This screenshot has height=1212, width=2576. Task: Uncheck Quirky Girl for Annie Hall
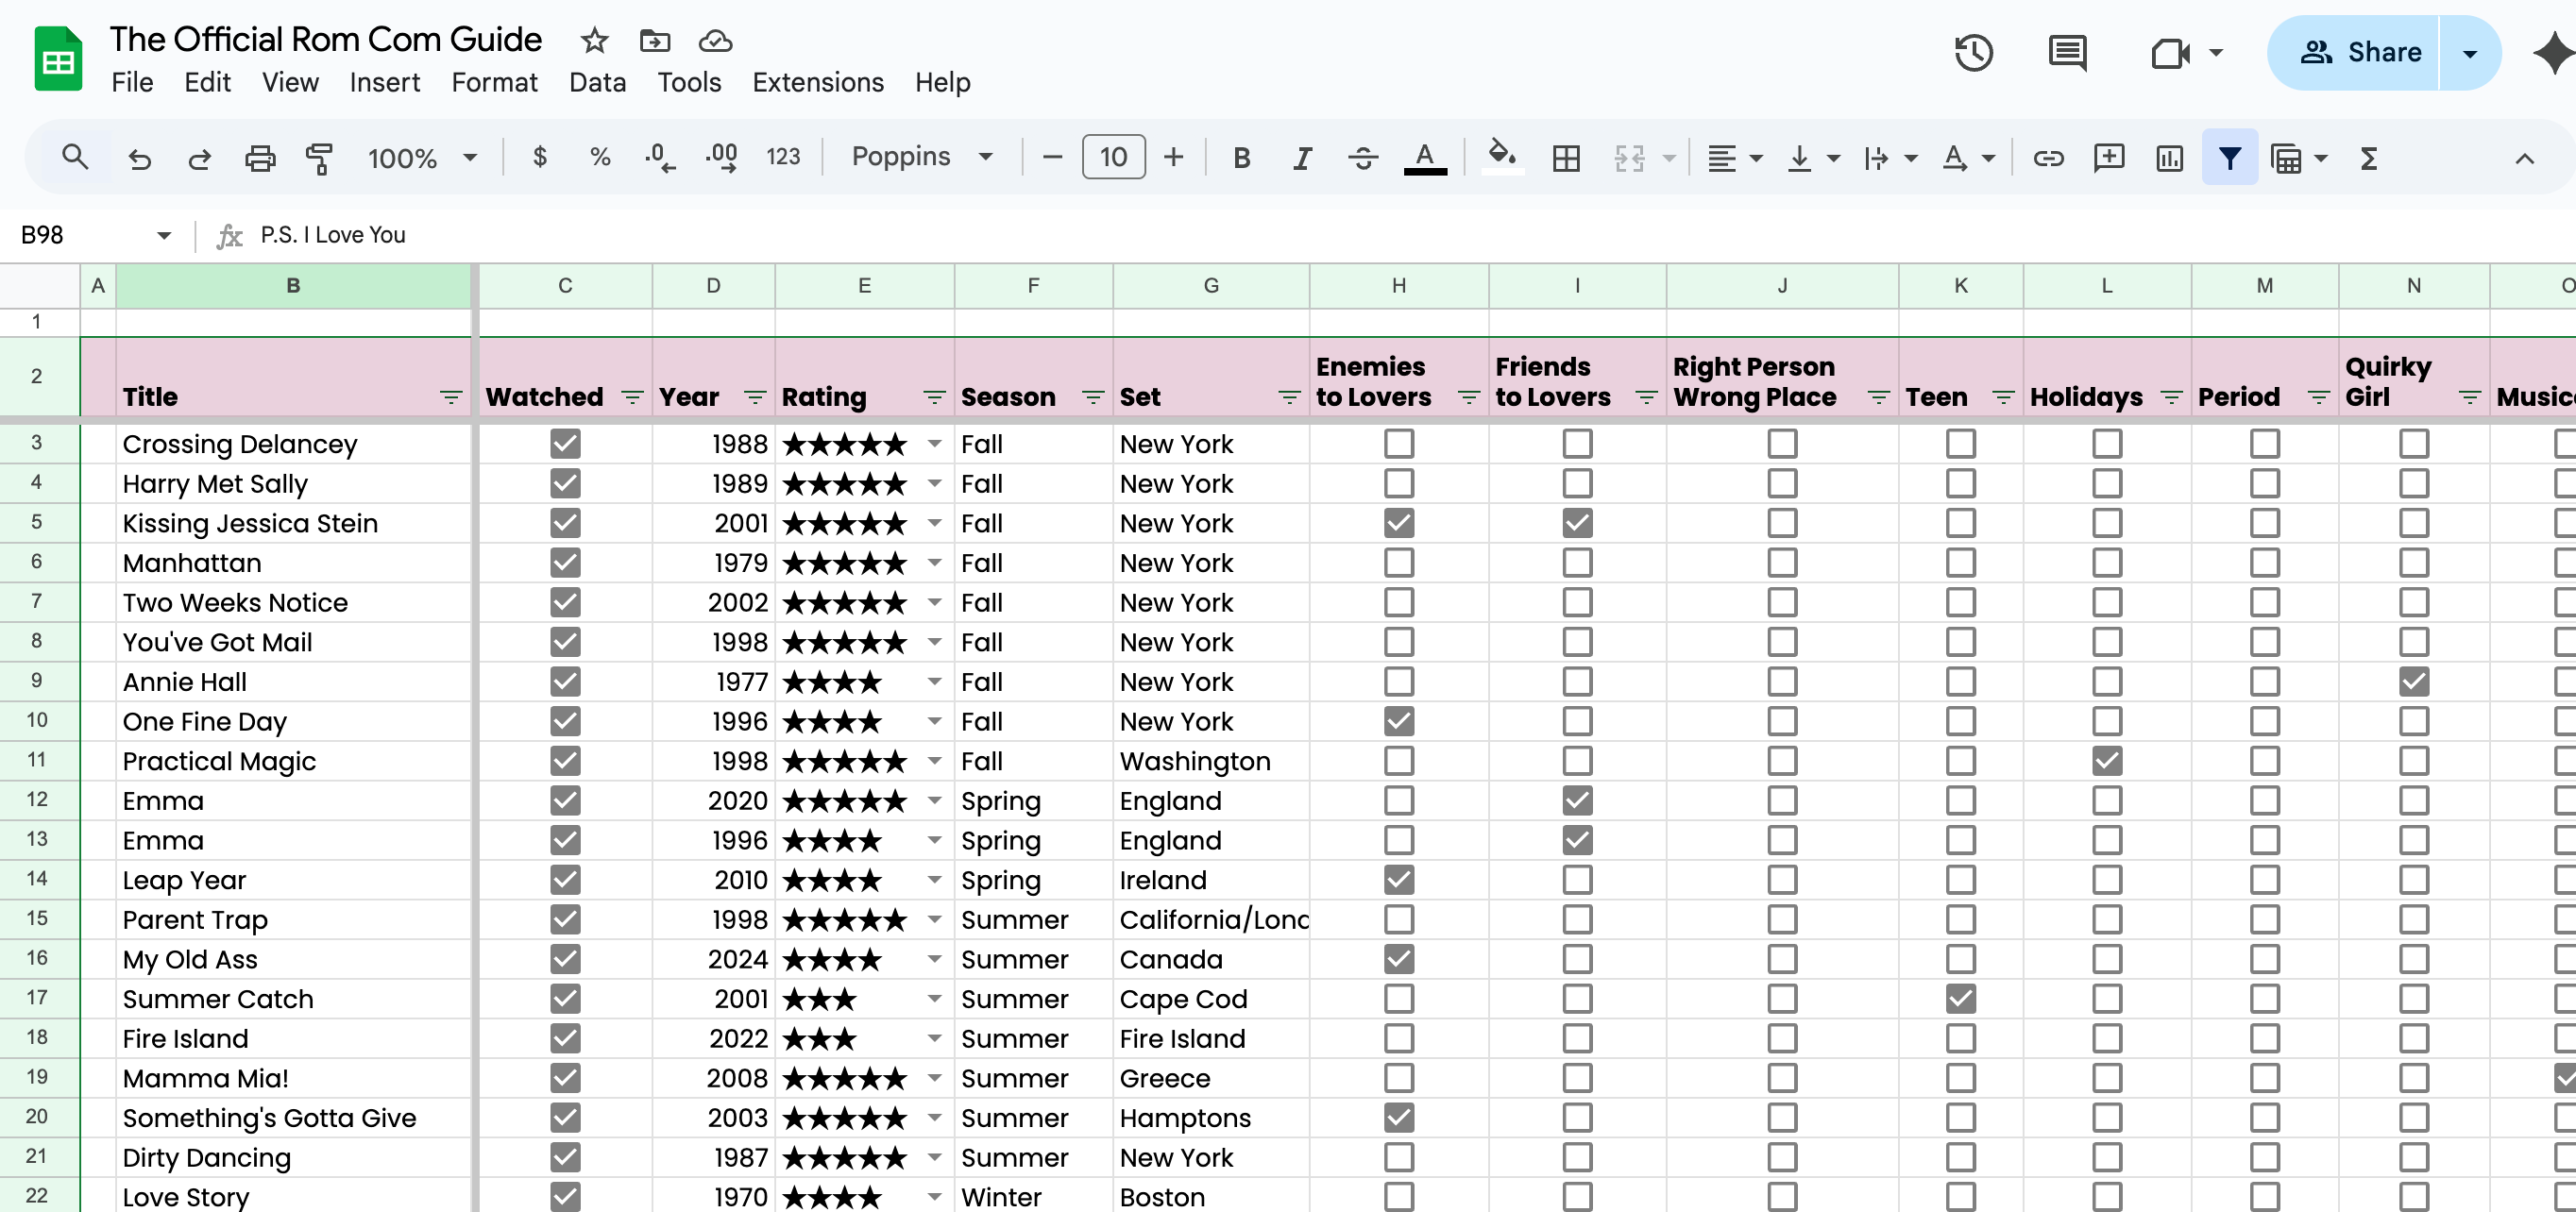click(2413, 682)
